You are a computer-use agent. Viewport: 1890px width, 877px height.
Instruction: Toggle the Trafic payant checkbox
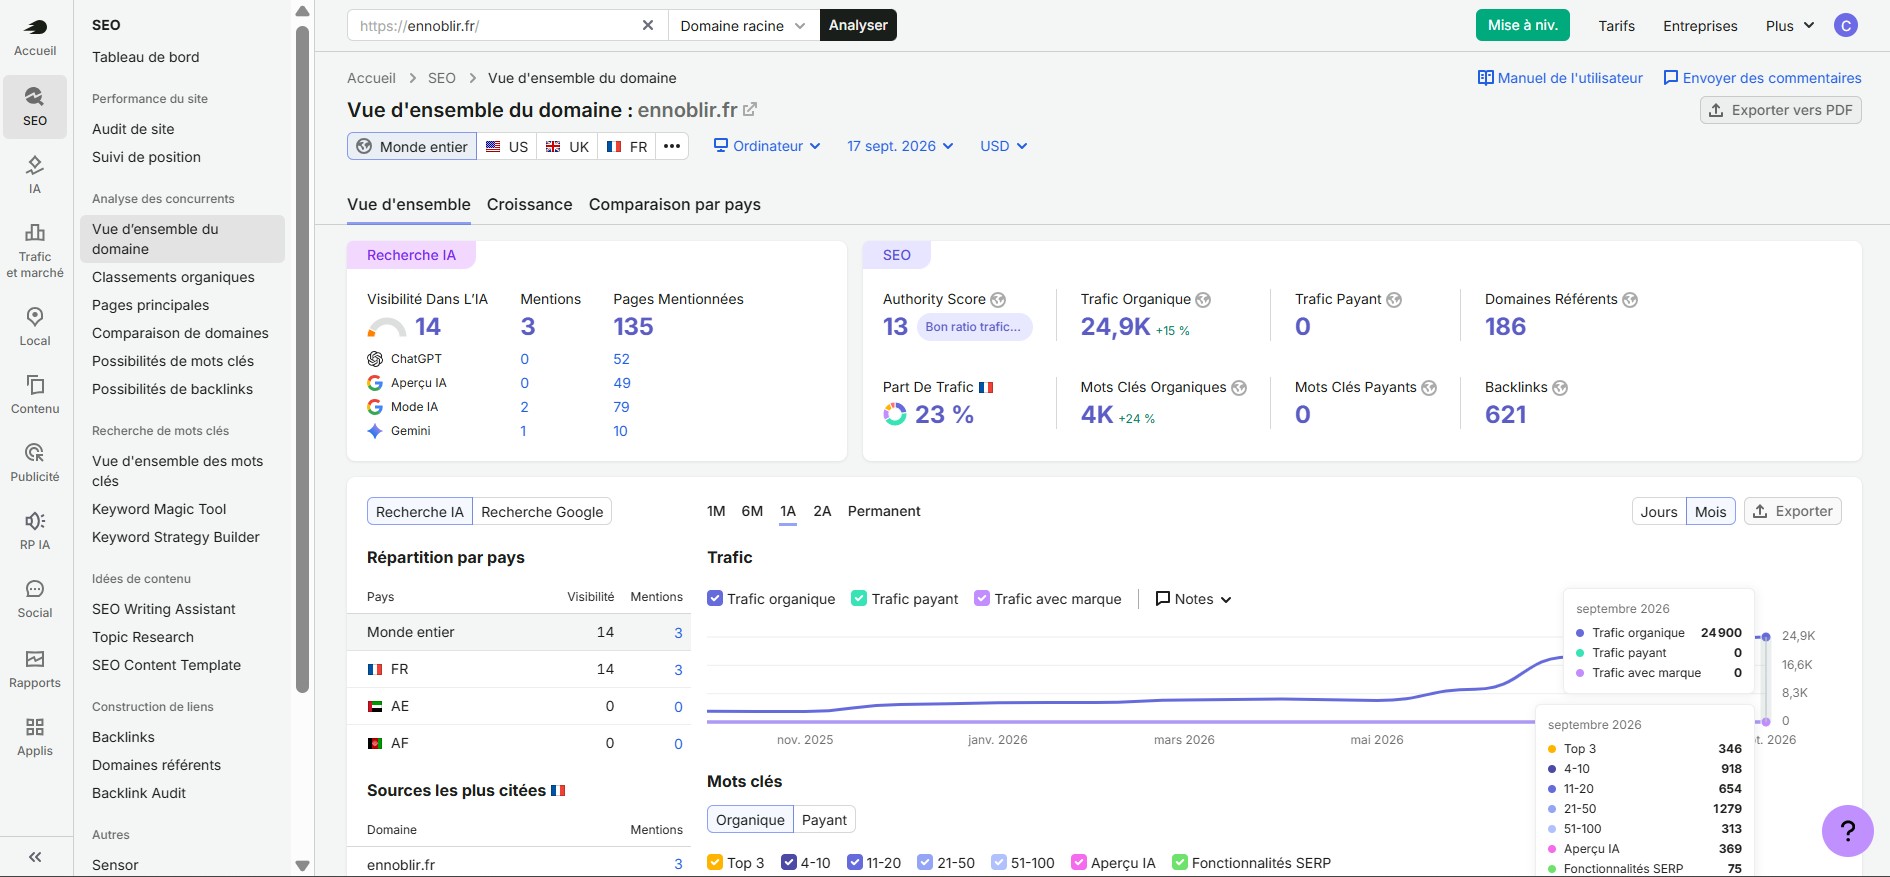click(x=859, y=598)
